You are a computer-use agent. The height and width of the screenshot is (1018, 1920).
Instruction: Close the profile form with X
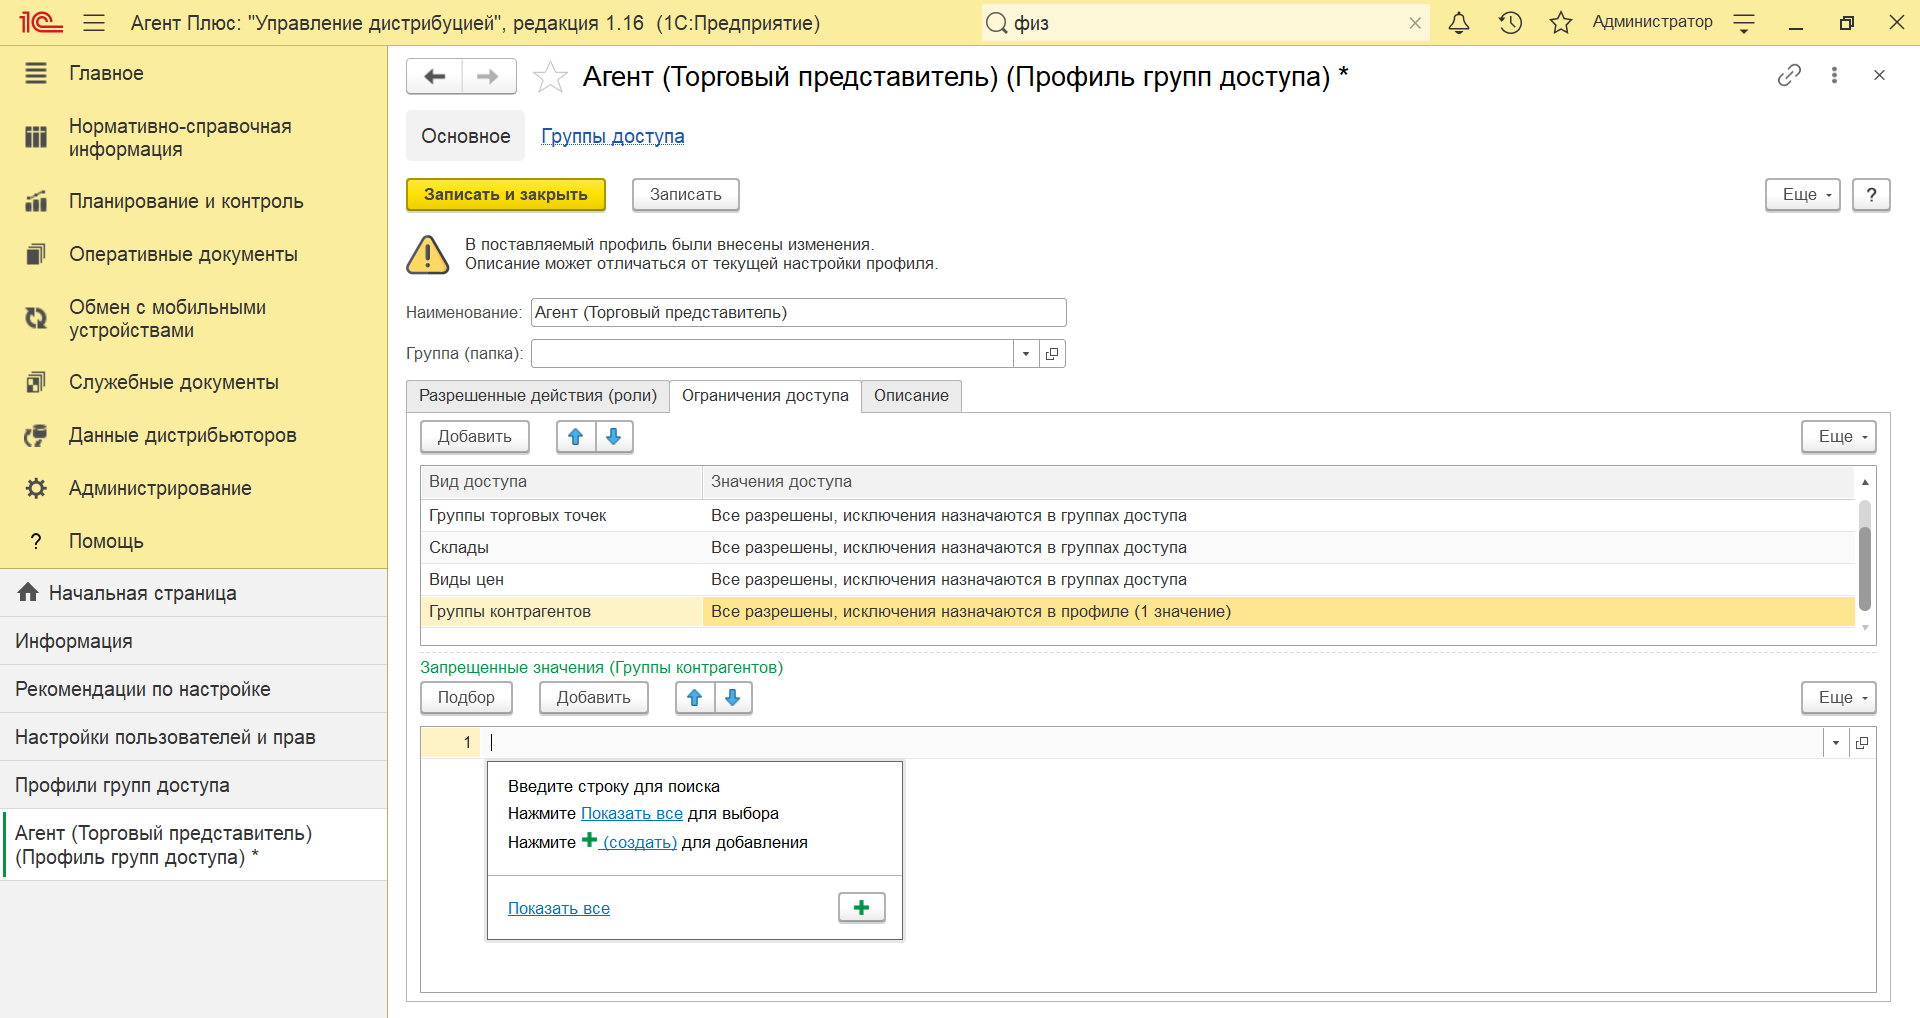tap(1879, 75)
